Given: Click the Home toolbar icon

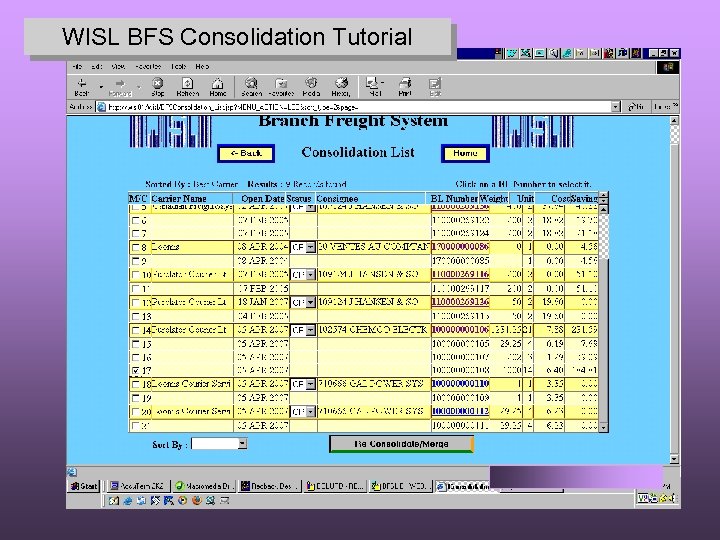Looking at the screenshot, I should 218,86.
